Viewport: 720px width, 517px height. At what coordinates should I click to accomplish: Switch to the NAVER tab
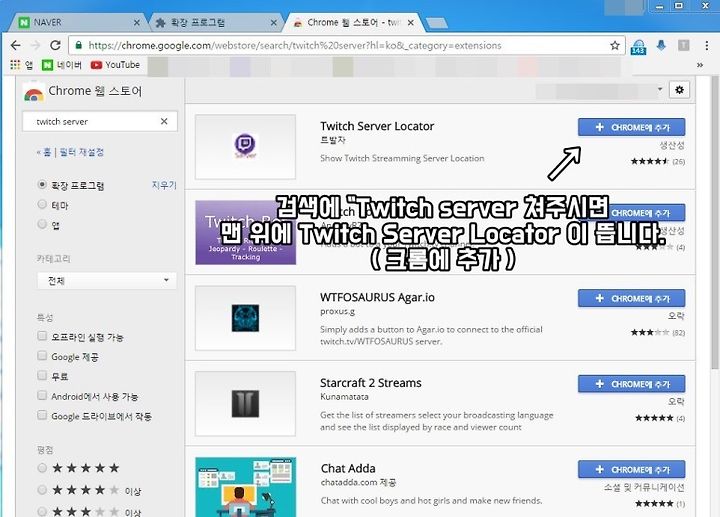click(x=79, y=22)
